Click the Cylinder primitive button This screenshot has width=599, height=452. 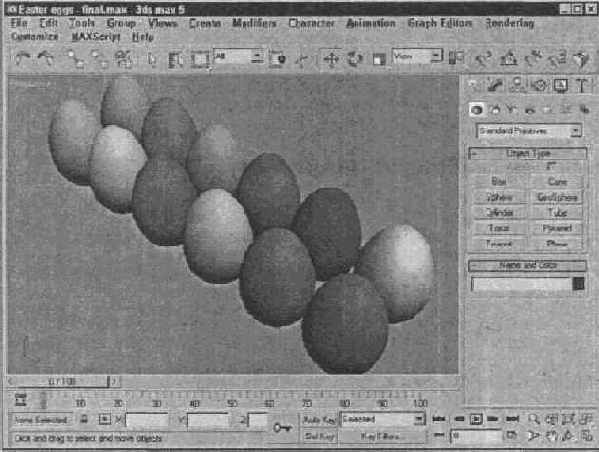(x=499, y=212)
